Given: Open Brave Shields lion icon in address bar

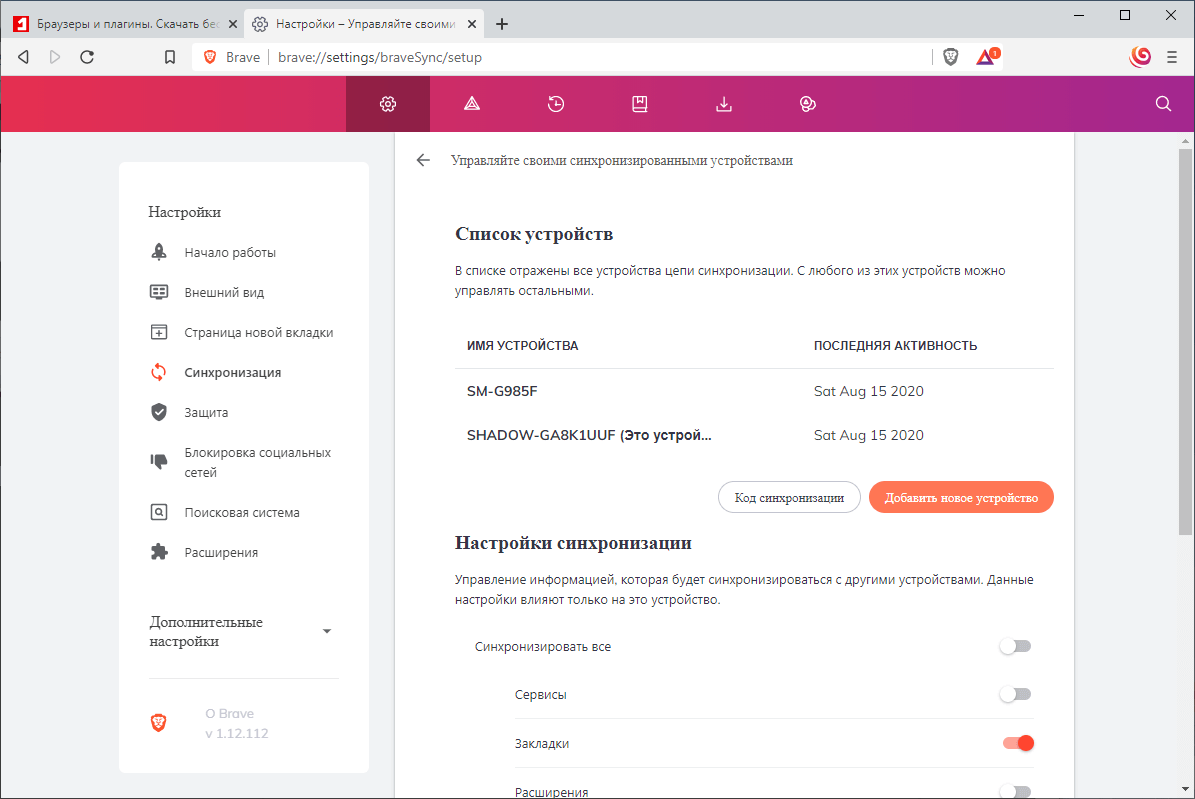Looking at the screenshot, I should (950, 57).
